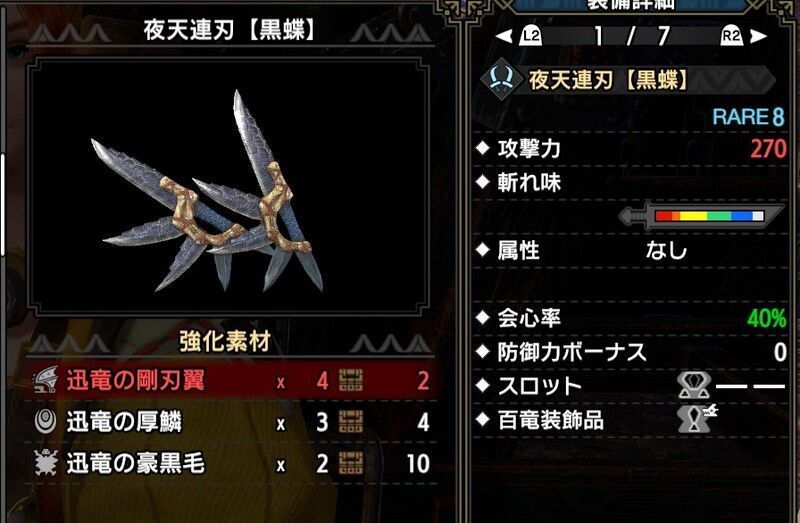
Task: Click the R2 shoulder button icon
Action: pos(731,36)
